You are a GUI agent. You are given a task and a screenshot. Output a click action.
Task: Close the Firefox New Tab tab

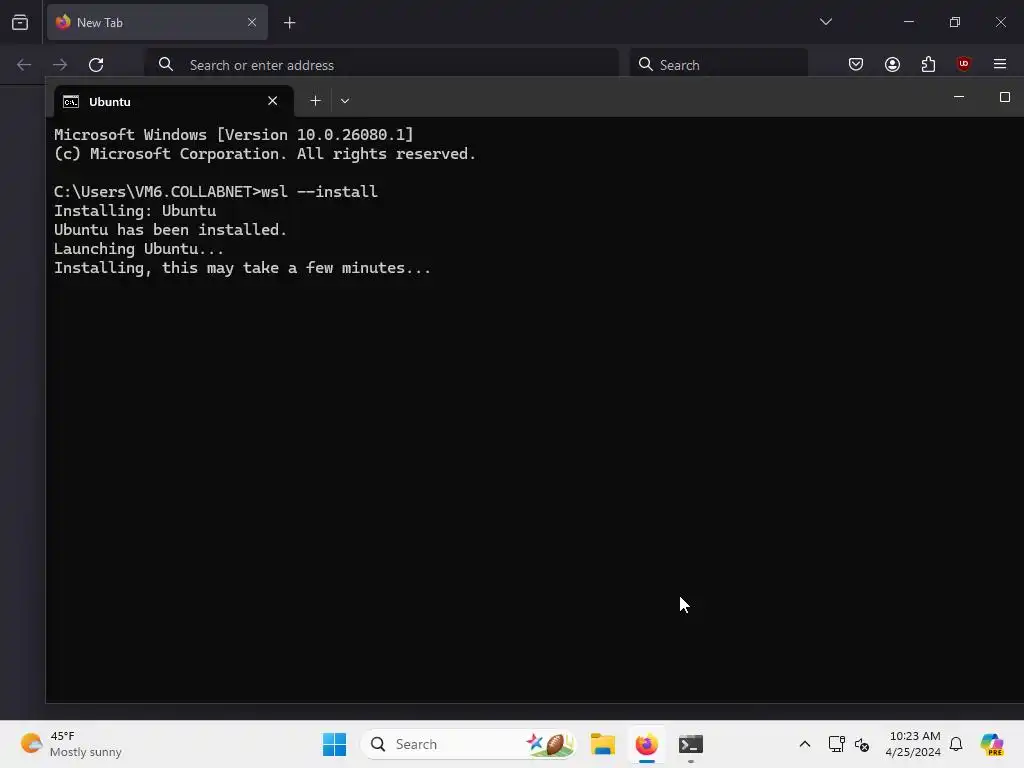coord(252,22)
